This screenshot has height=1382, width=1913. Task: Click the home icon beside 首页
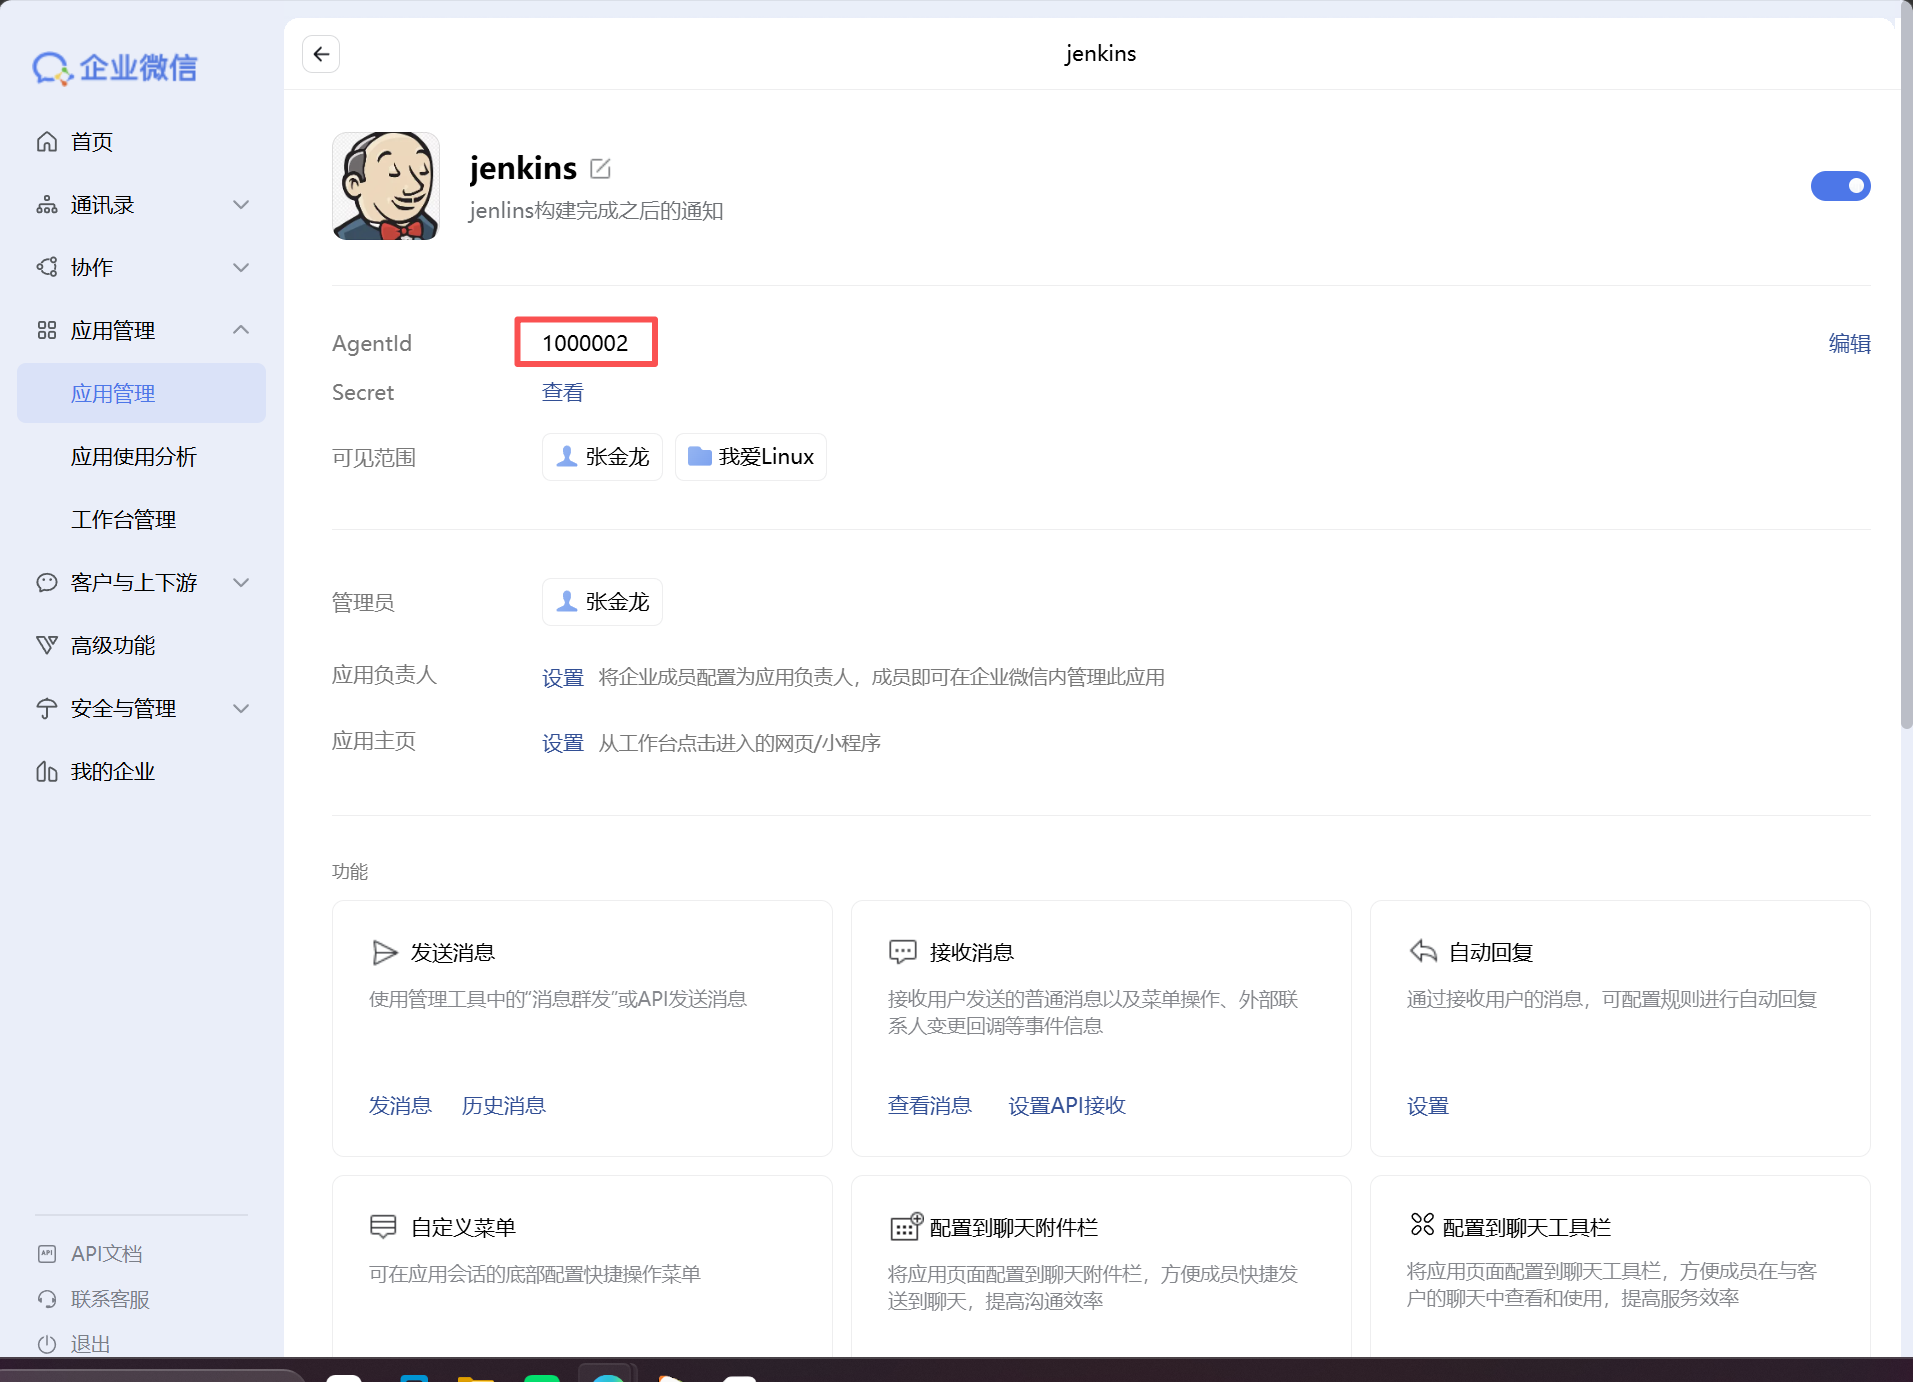coord(47,142)
